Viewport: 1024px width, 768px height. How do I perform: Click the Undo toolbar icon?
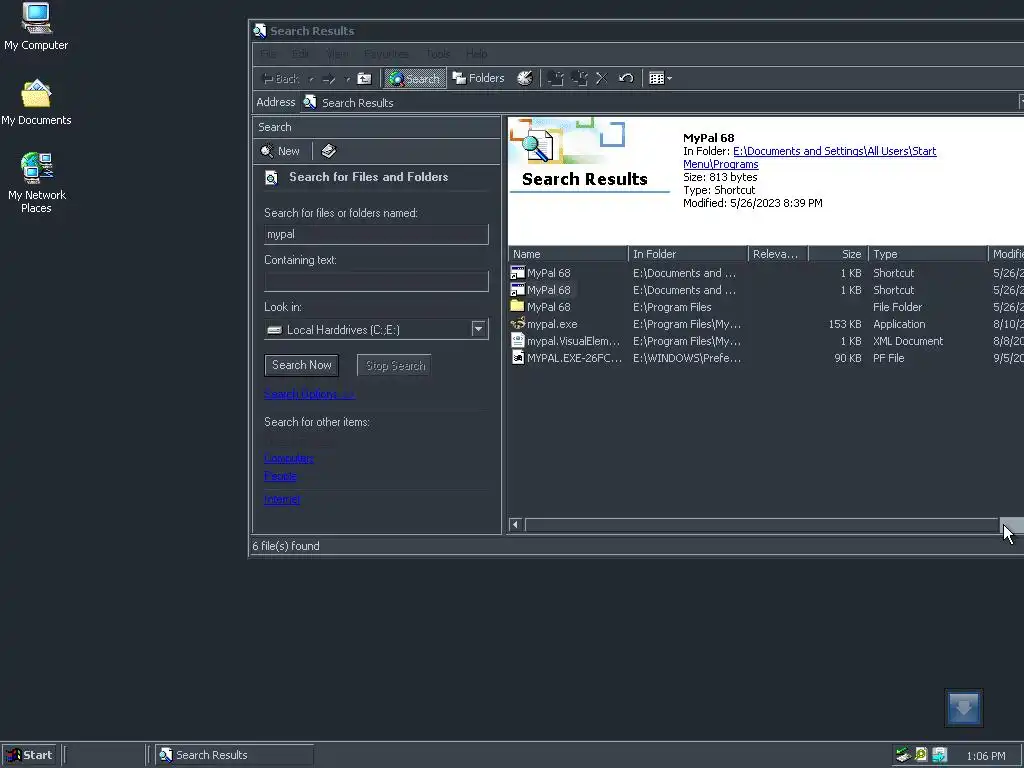(x=626, y=78)
